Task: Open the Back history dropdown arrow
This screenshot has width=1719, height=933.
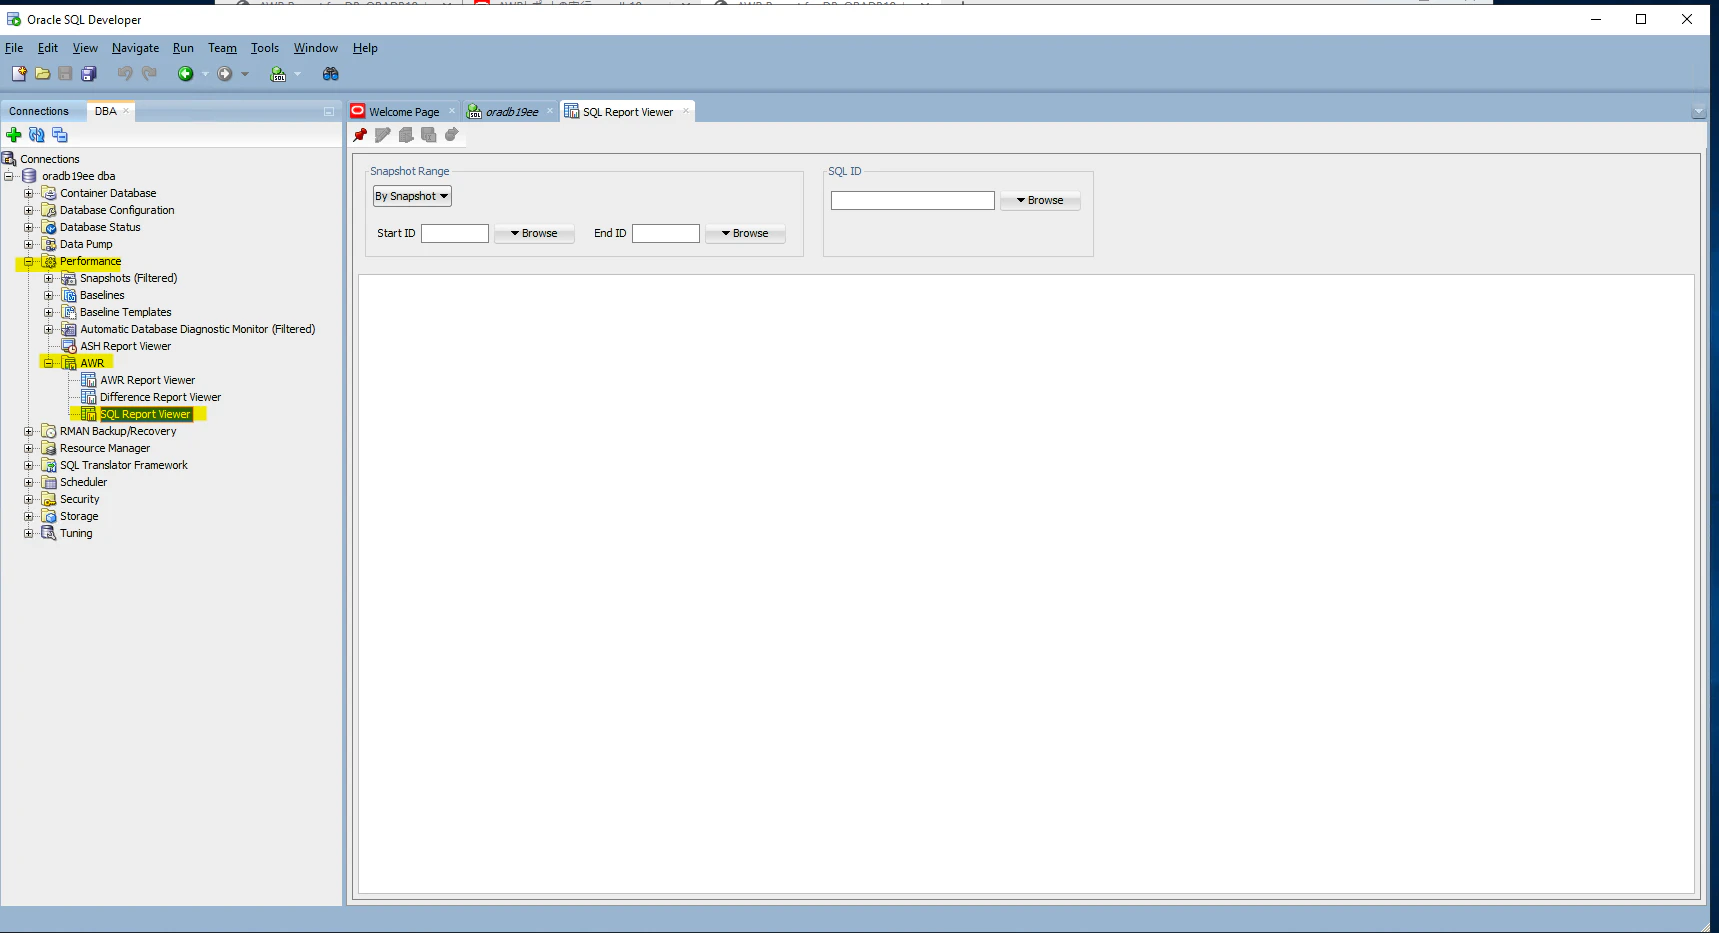Action: (205, 74)
